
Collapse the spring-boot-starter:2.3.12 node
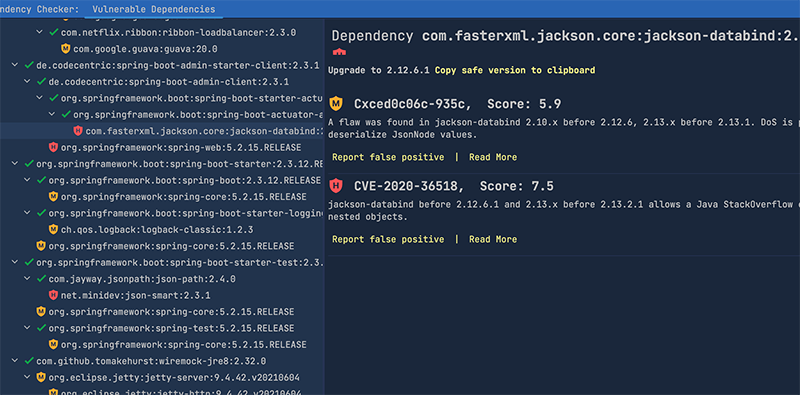15,164
